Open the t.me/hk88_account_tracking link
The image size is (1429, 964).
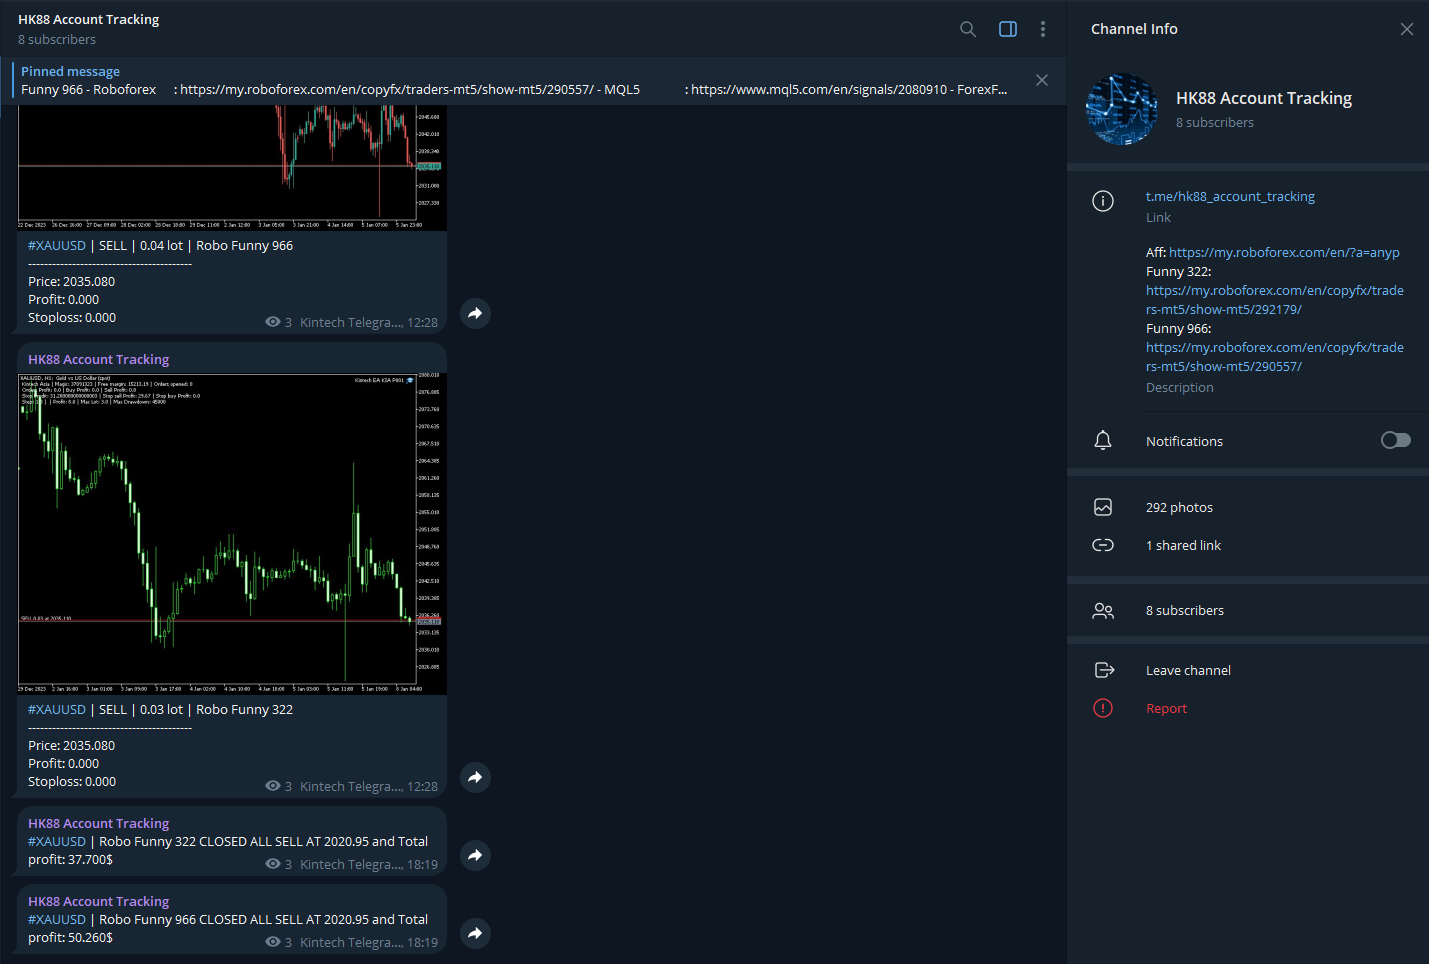1230,197
